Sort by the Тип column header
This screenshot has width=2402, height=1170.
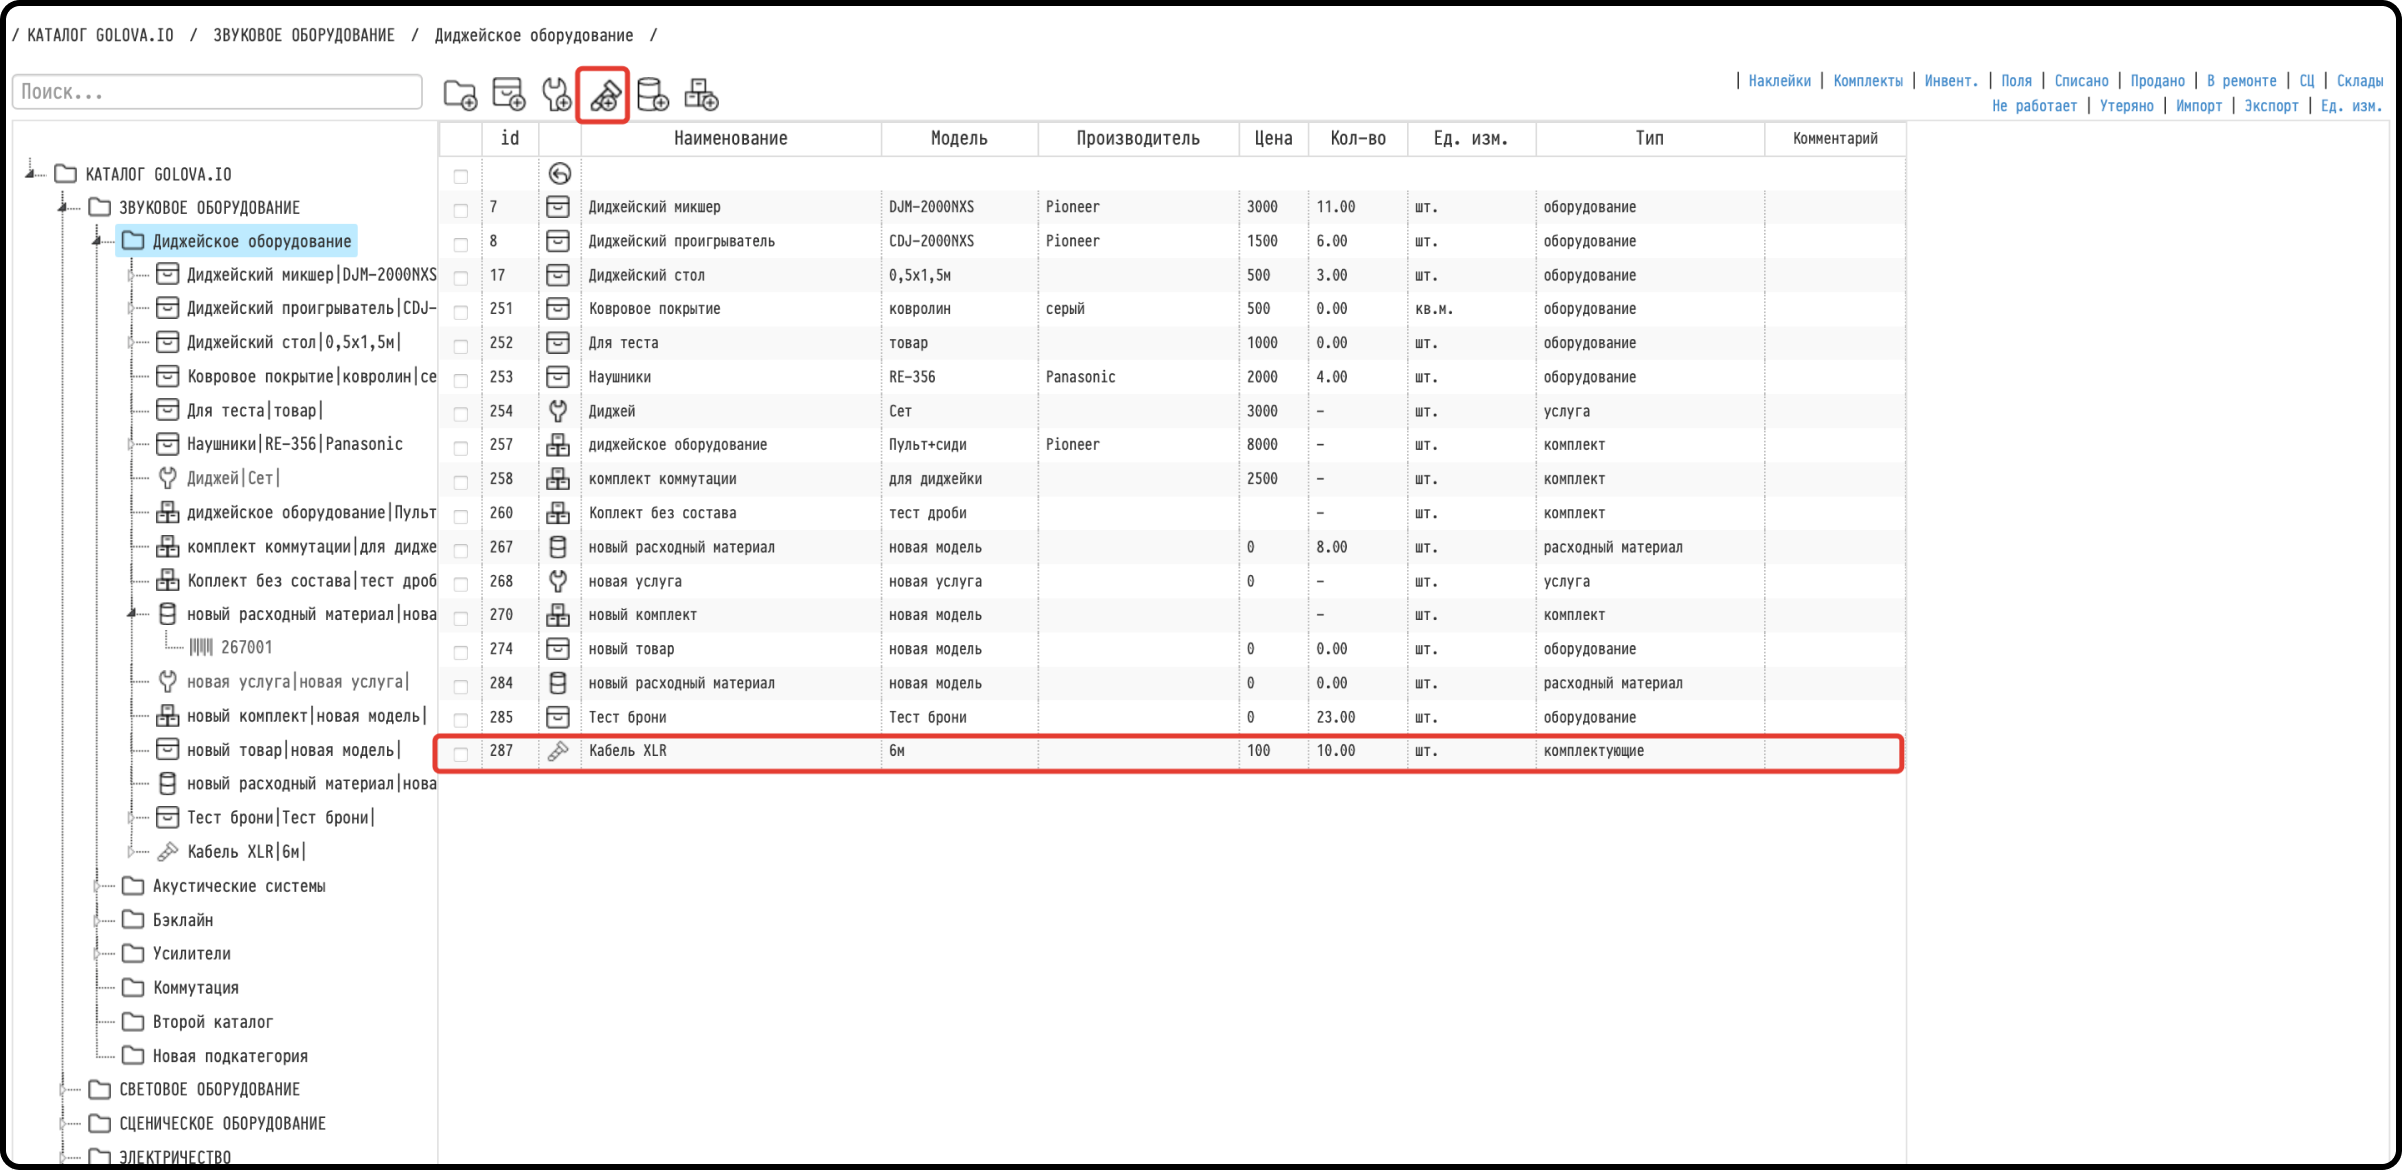click(x=1650, y=139)
